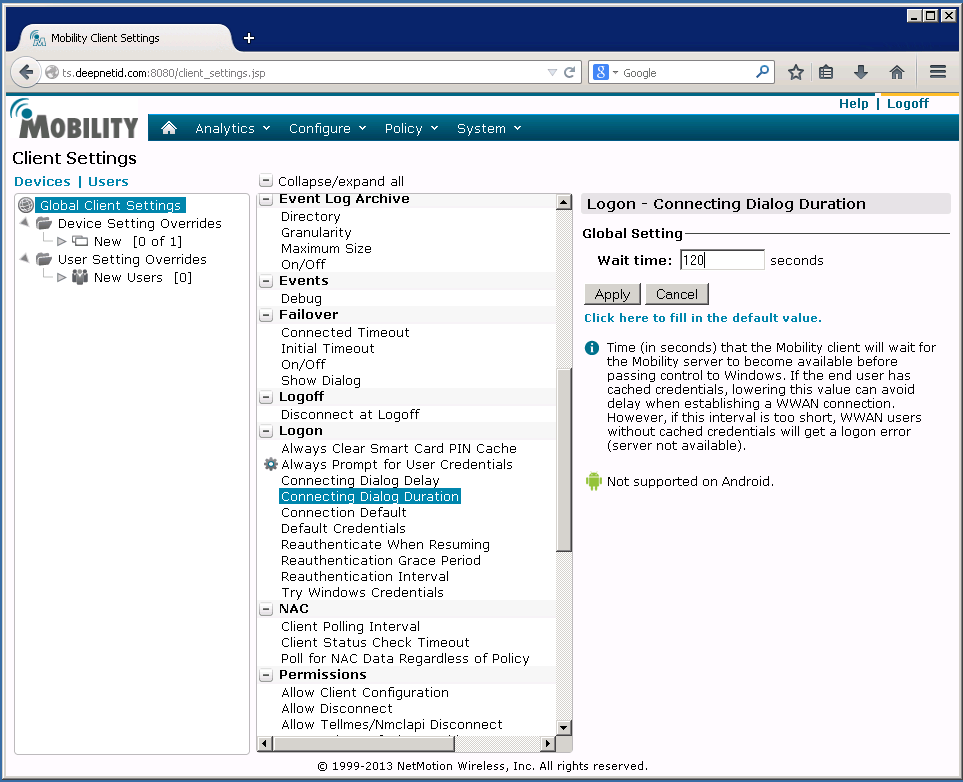This screenshot has height=782, width=963.
Task: Click the settings list vertical scrollbar
Action: point(564,460)
